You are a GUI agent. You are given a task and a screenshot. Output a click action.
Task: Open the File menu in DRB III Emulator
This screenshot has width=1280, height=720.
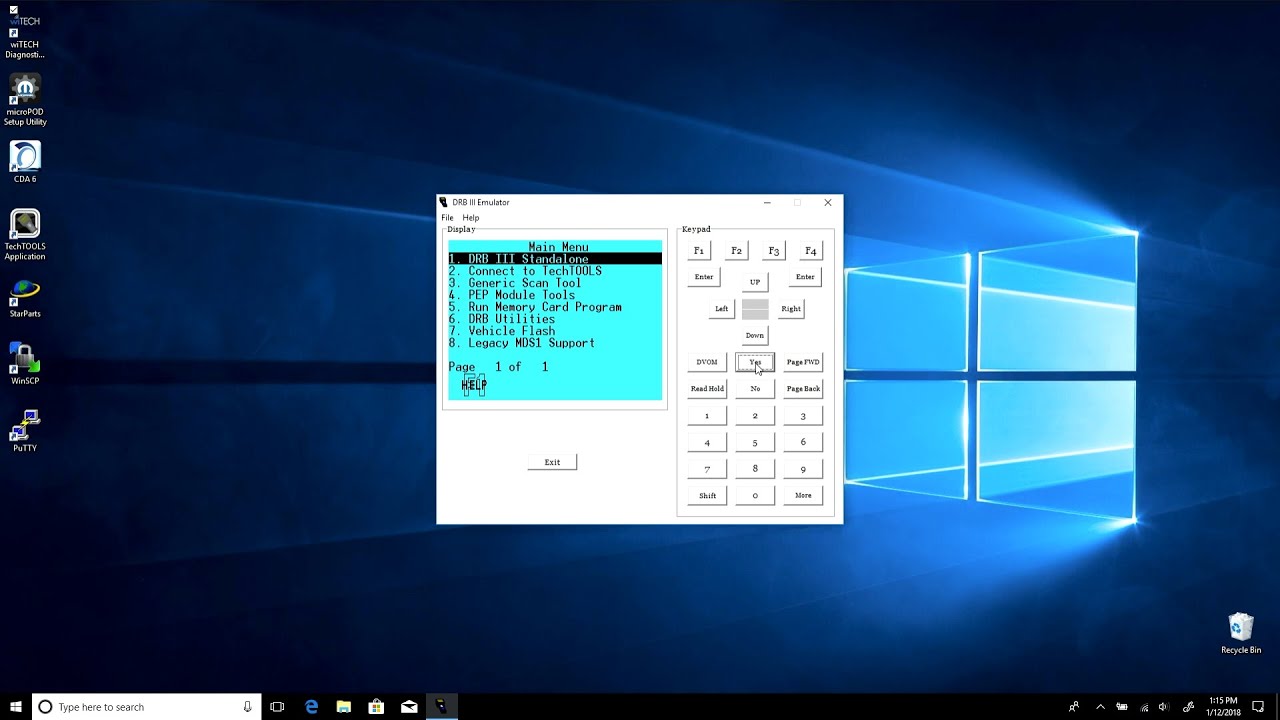tap(447, 218)
